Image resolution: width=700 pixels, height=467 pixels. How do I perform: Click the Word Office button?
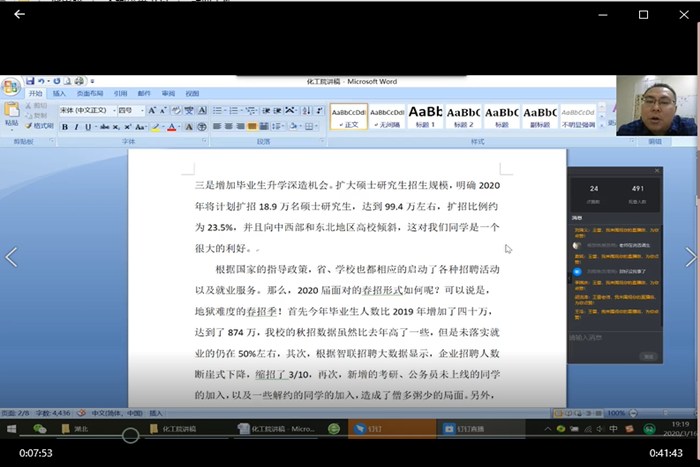coord(10,87)
